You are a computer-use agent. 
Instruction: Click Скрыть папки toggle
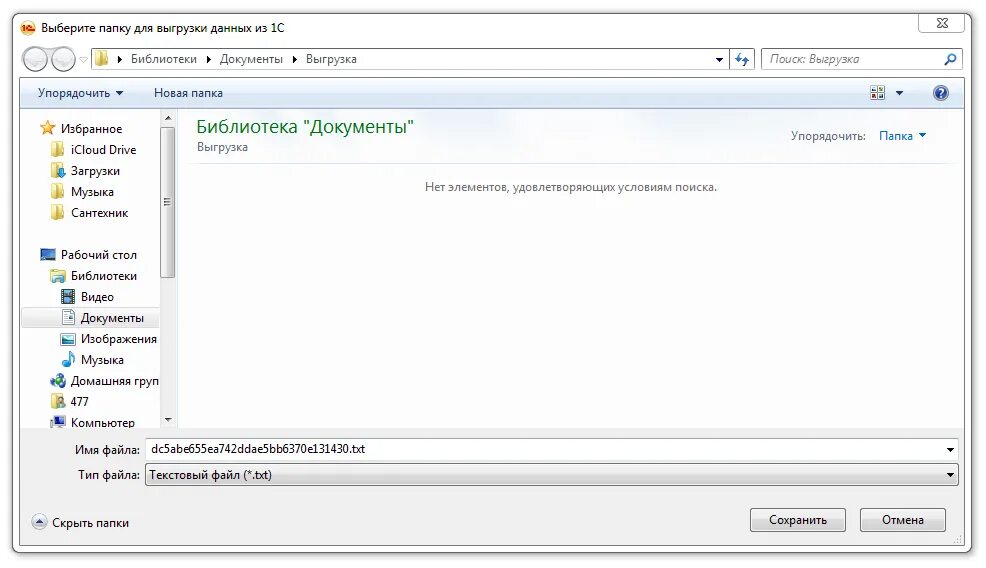tap(80, 523)
